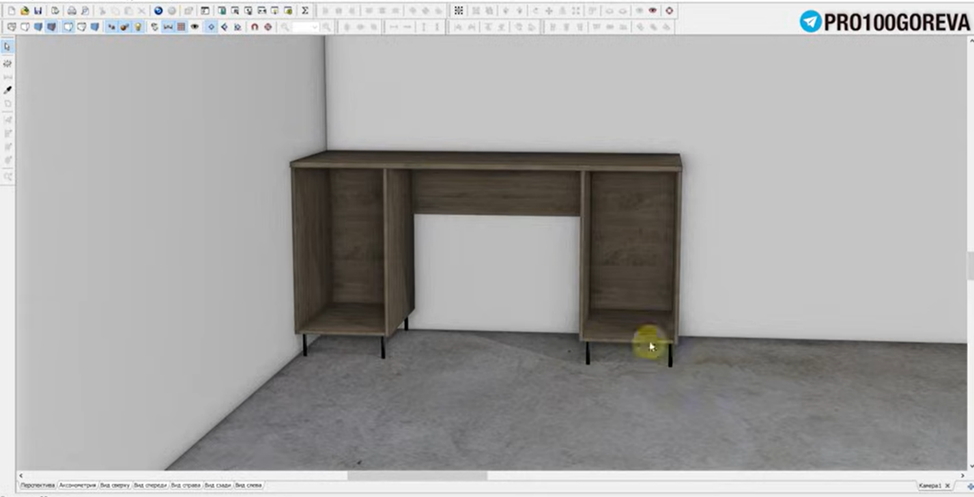The image size is (974, 497).
Task: Click the Sigma report icon
Action: 305,11
